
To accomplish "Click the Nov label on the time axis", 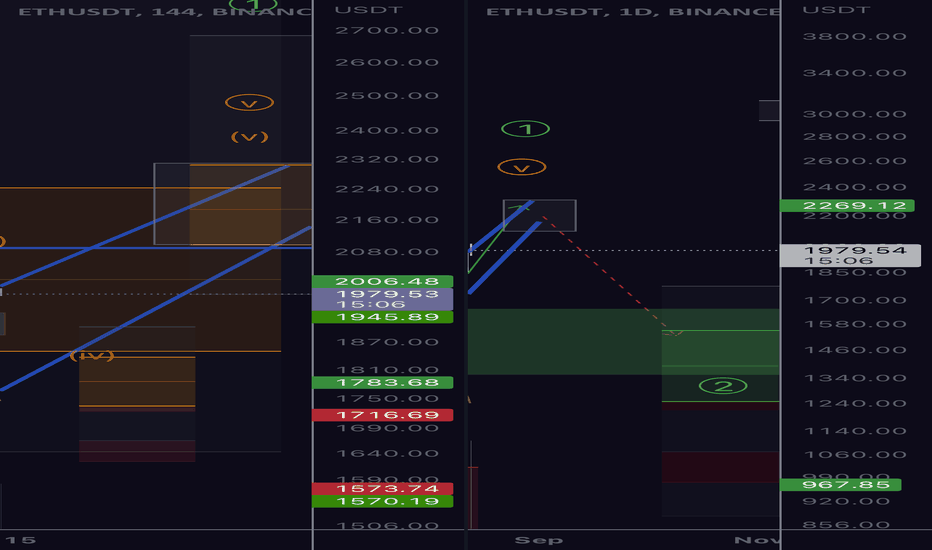I will (x=757, y=540).
